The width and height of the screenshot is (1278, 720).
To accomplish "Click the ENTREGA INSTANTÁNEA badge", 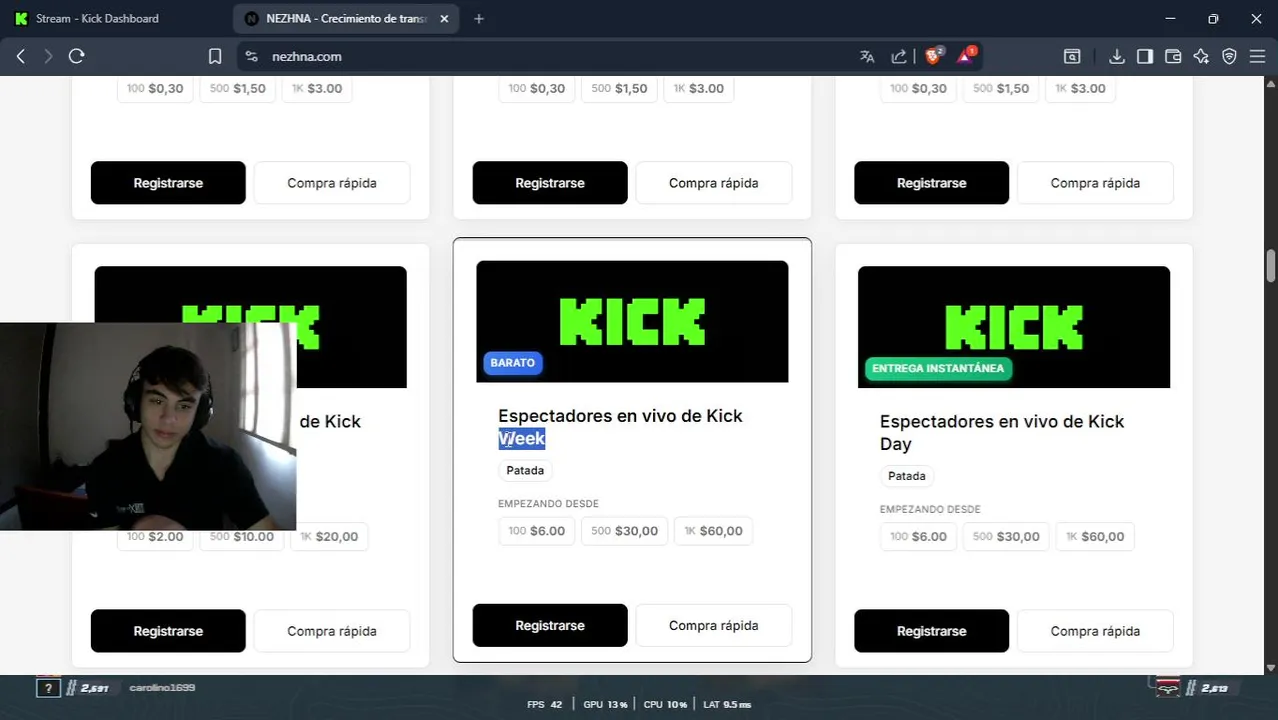I will click(x=938, y=368).
